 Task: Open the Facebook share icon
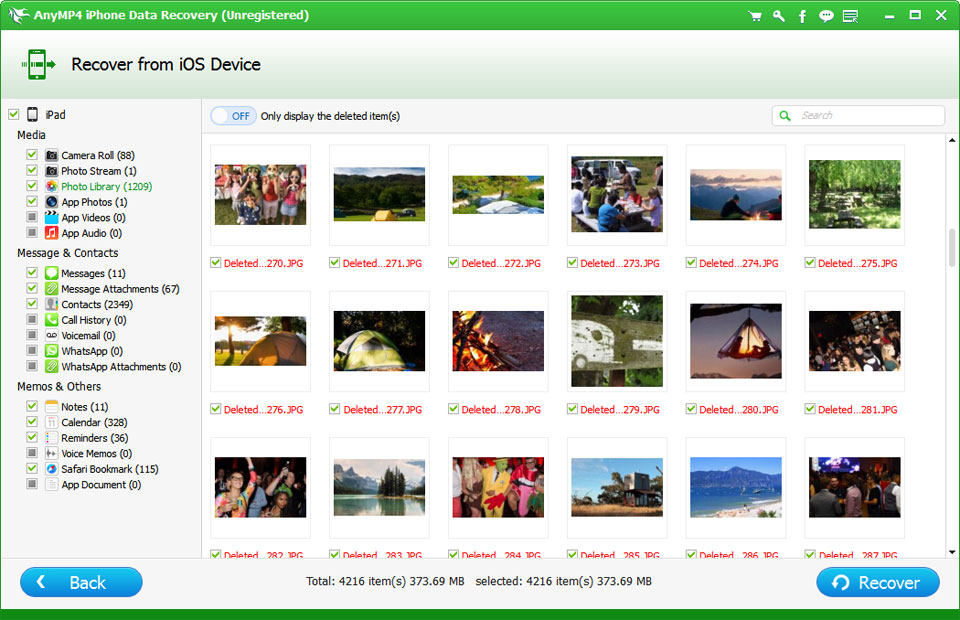(802, 16)
